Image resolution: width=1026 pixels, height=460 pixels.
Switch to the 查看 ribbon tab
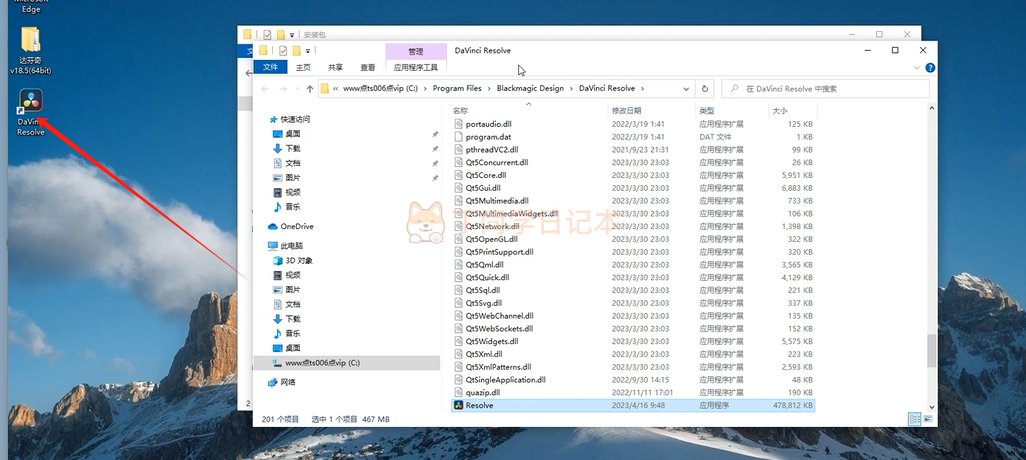(x=367, y=67)
